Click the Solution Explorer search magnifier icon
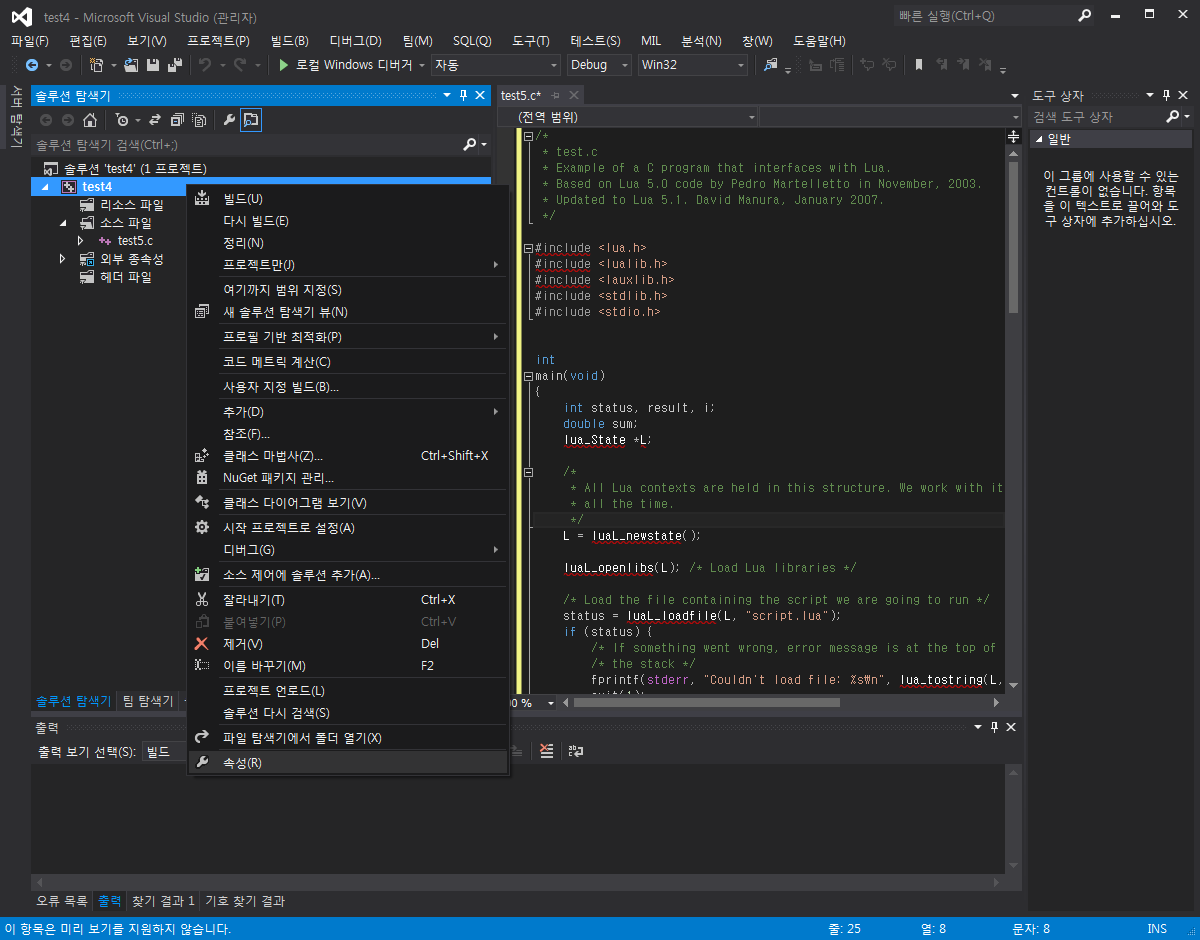The height and width of the screenshot is (940, 1200). (470, 145)
